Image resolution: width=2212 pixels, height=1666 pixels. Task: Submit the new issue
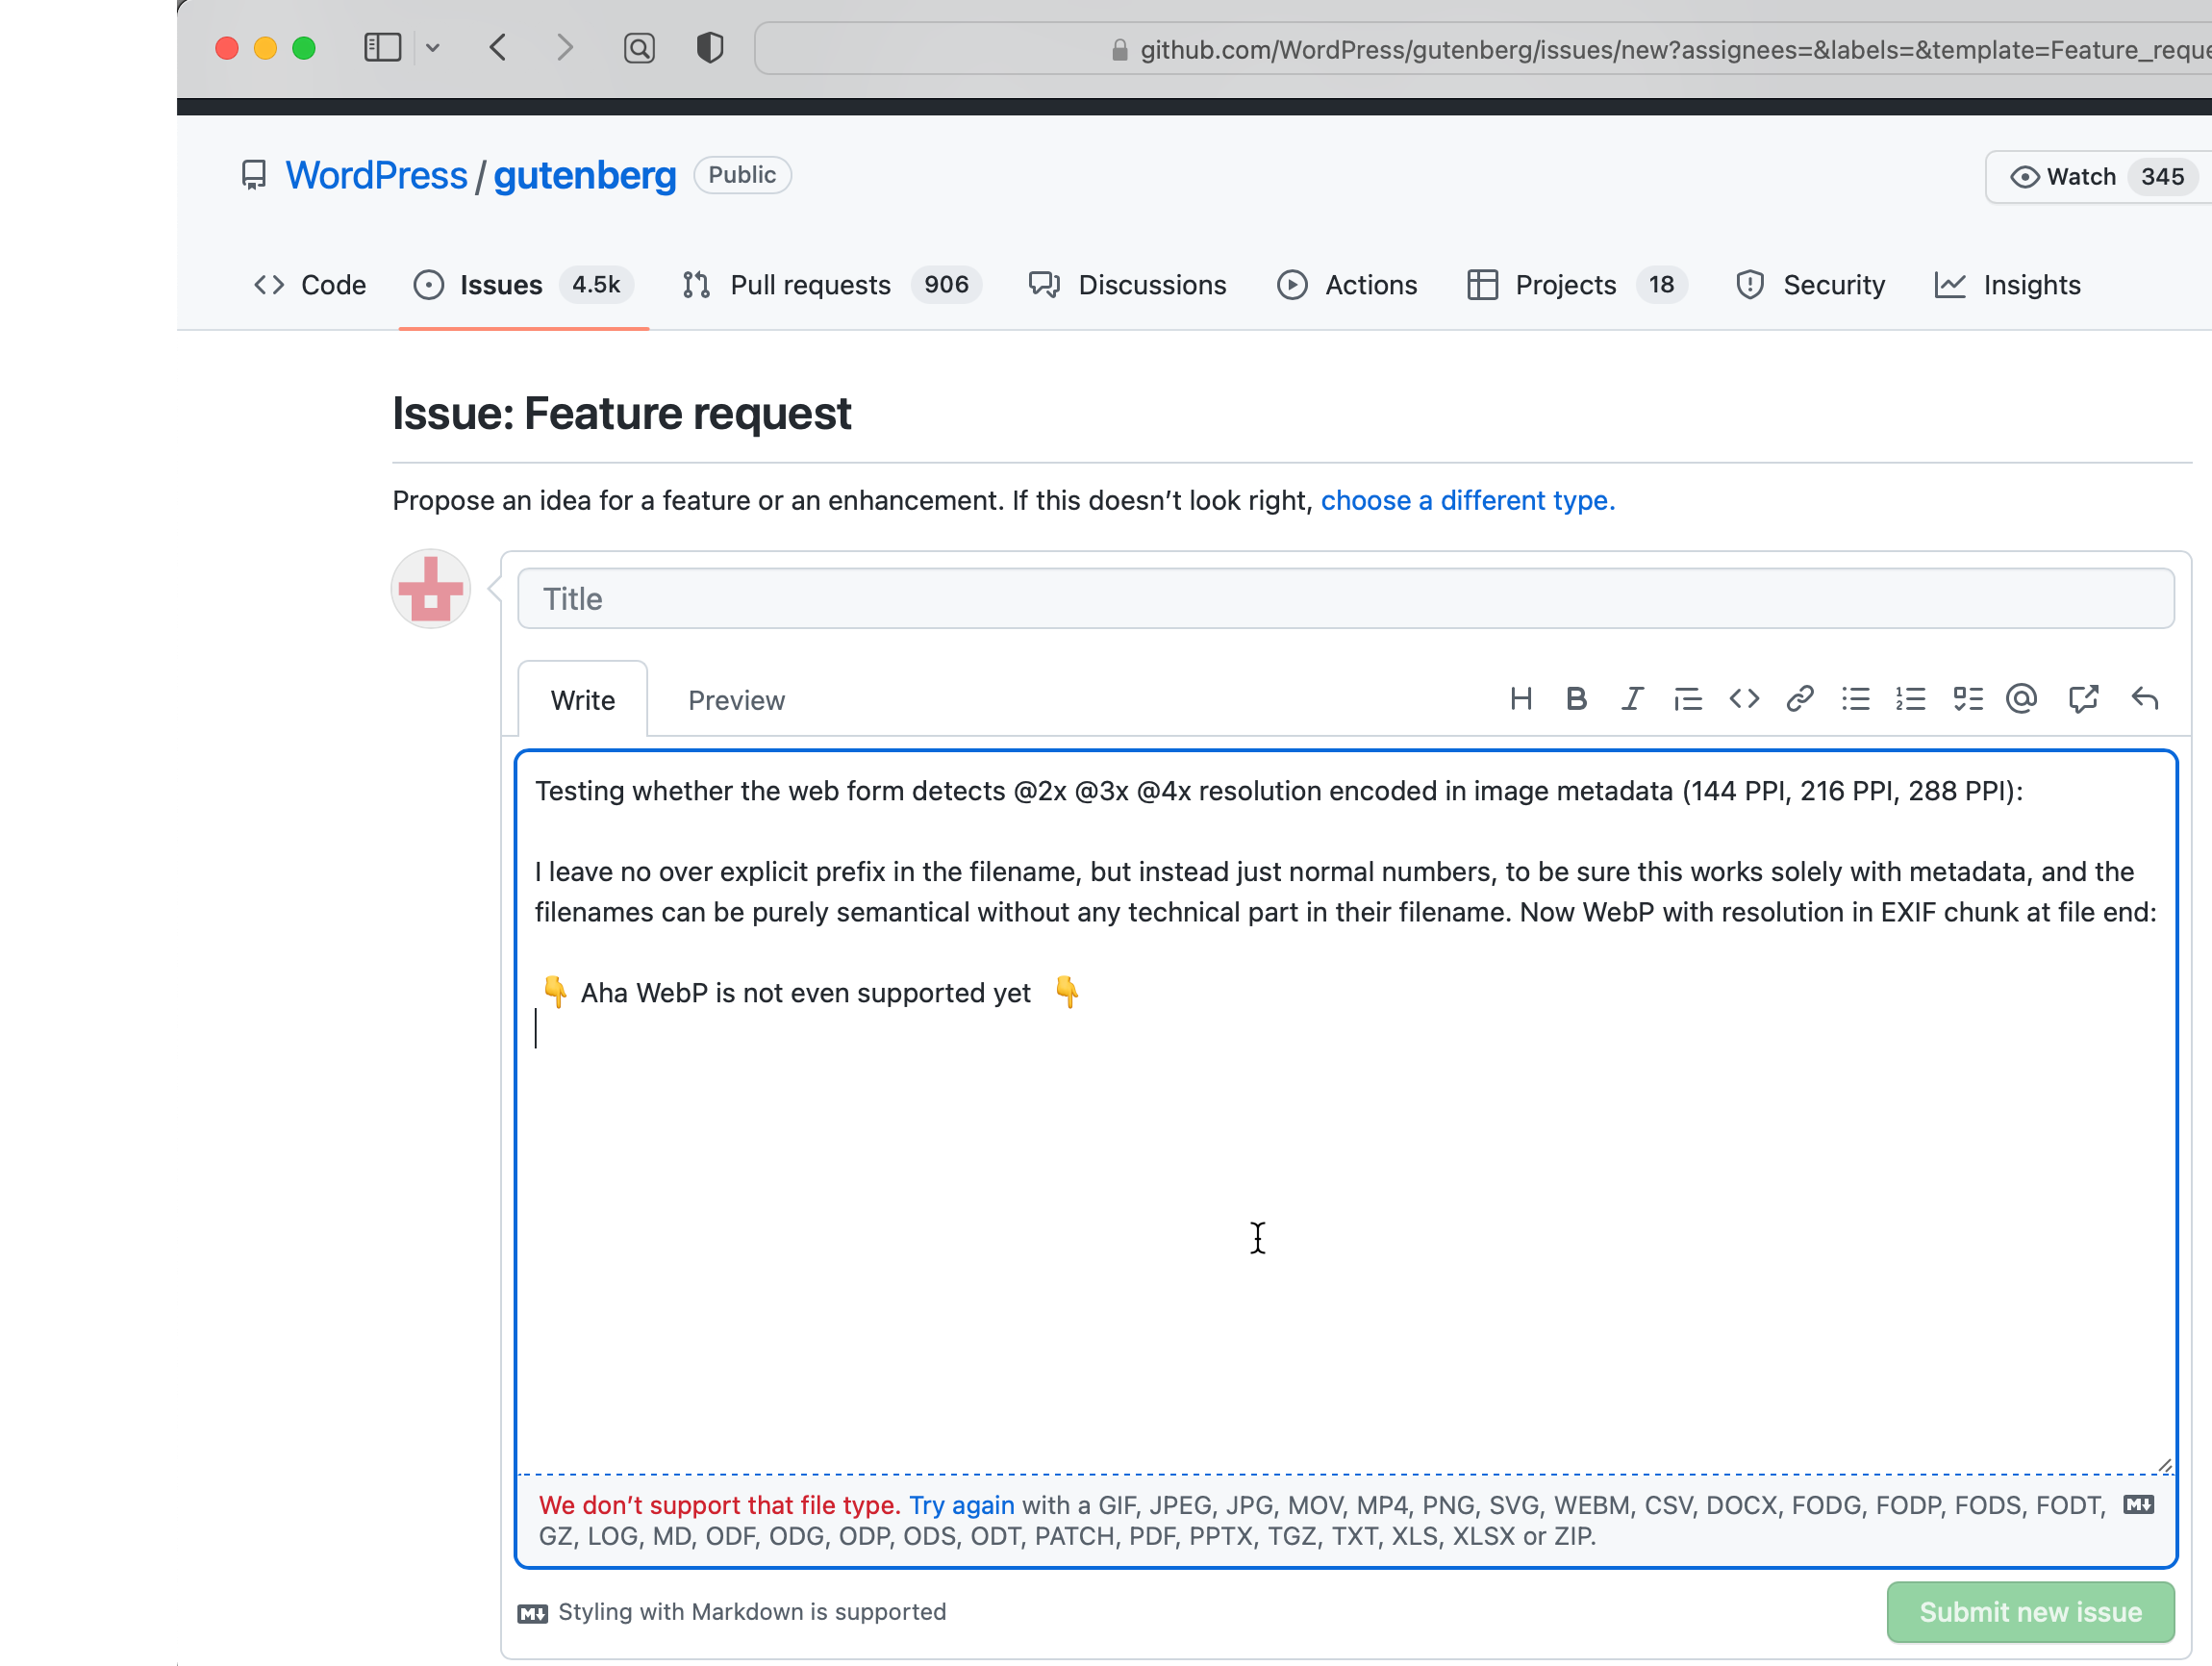pyautogui.click(x=2030, y=1612)
